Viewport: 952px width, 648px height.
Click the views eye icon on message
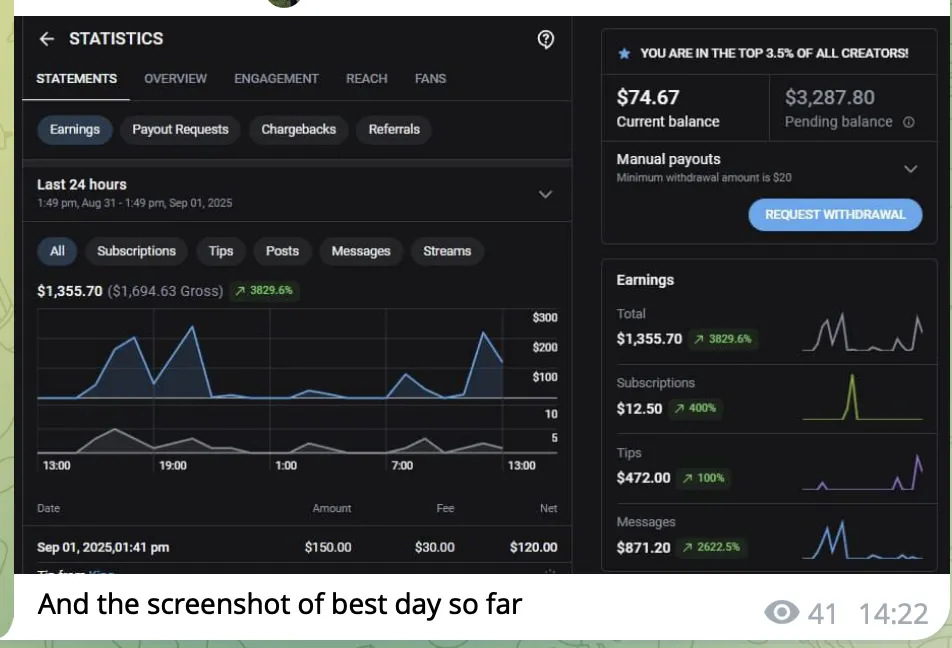[x=781, y=612]
